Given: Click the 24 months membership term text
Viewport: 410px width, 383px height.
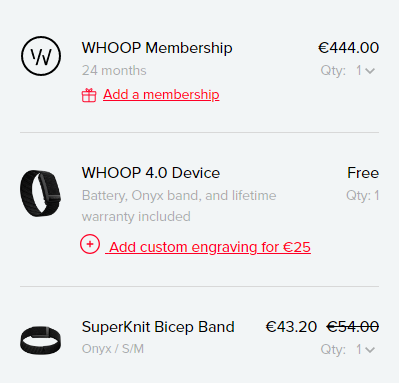Looking at the screenshot, I should [x=114, y=71].
